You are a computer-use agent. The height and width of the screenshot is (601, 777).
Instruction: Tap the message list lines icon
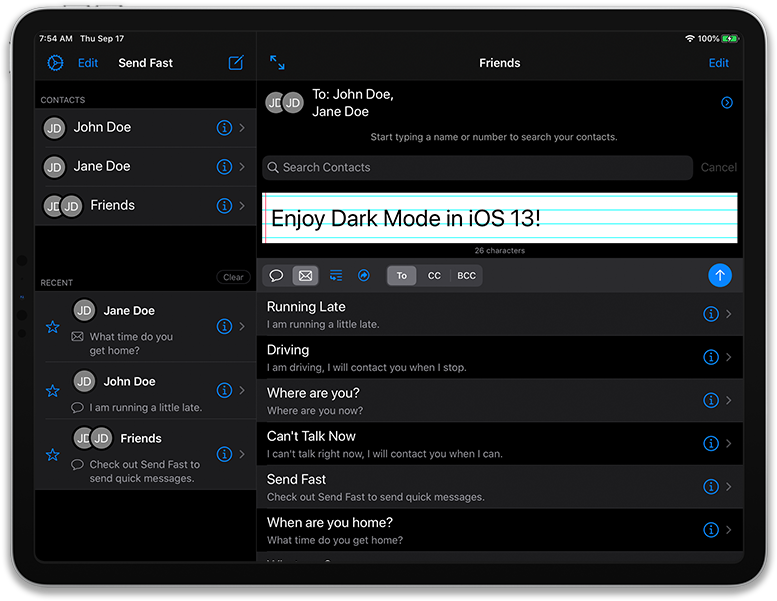click(336, 275)
